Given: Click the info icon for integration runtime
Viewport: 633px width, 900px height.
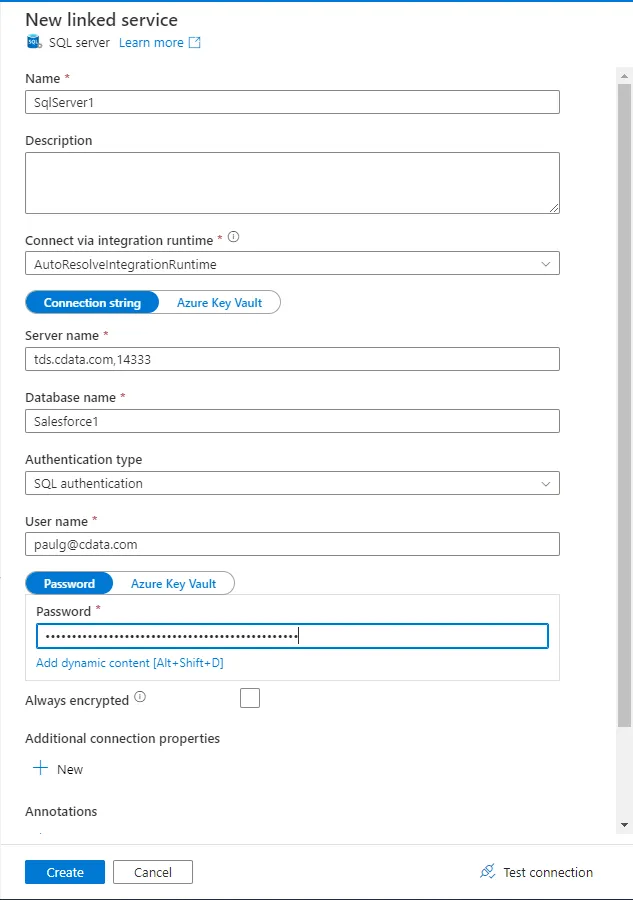Looking at the screenshot, I should click(x=233, y=237).
